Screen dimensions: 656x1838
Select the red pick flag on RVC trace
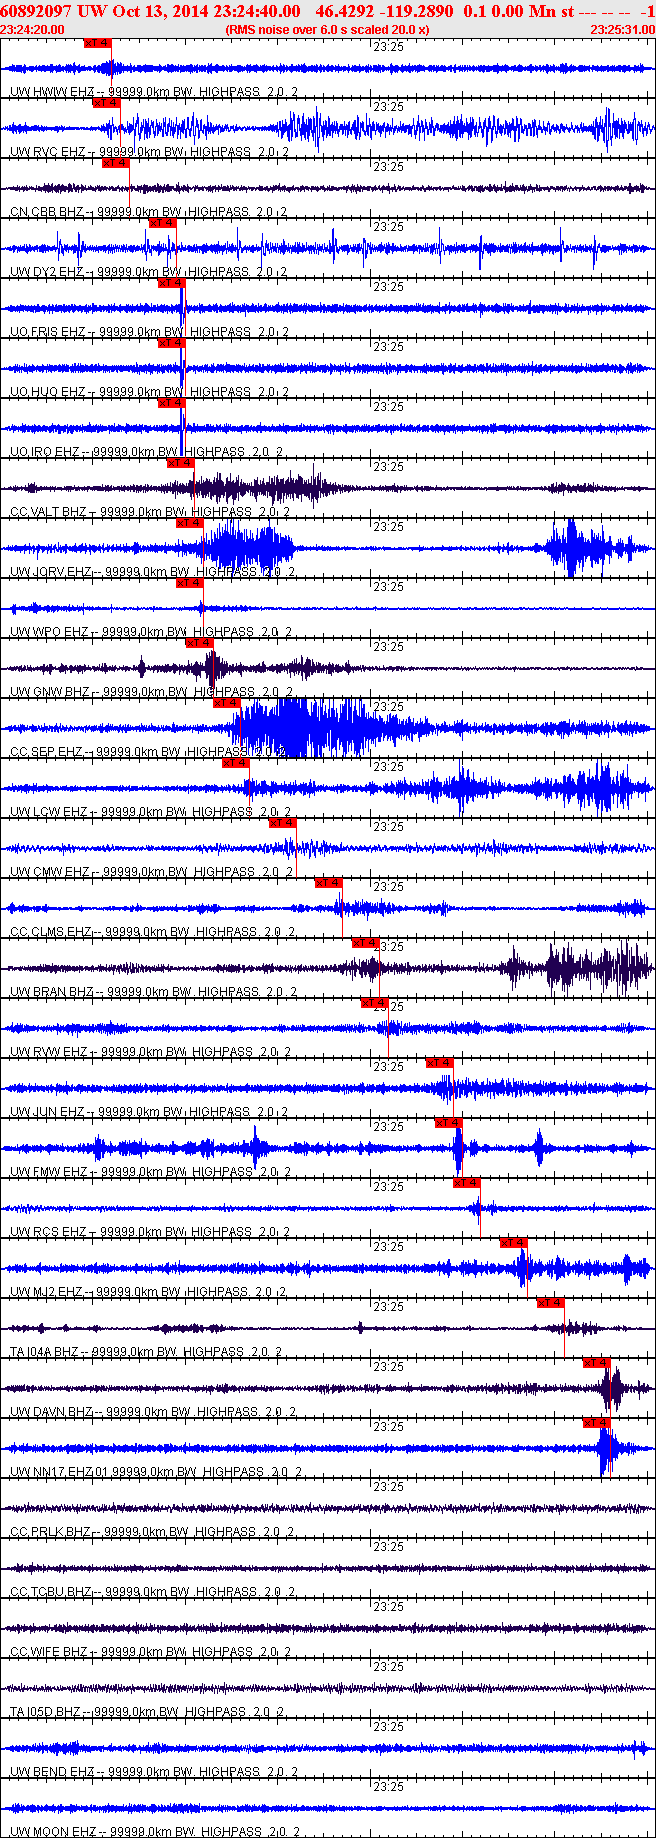click(x=107, y=103)
